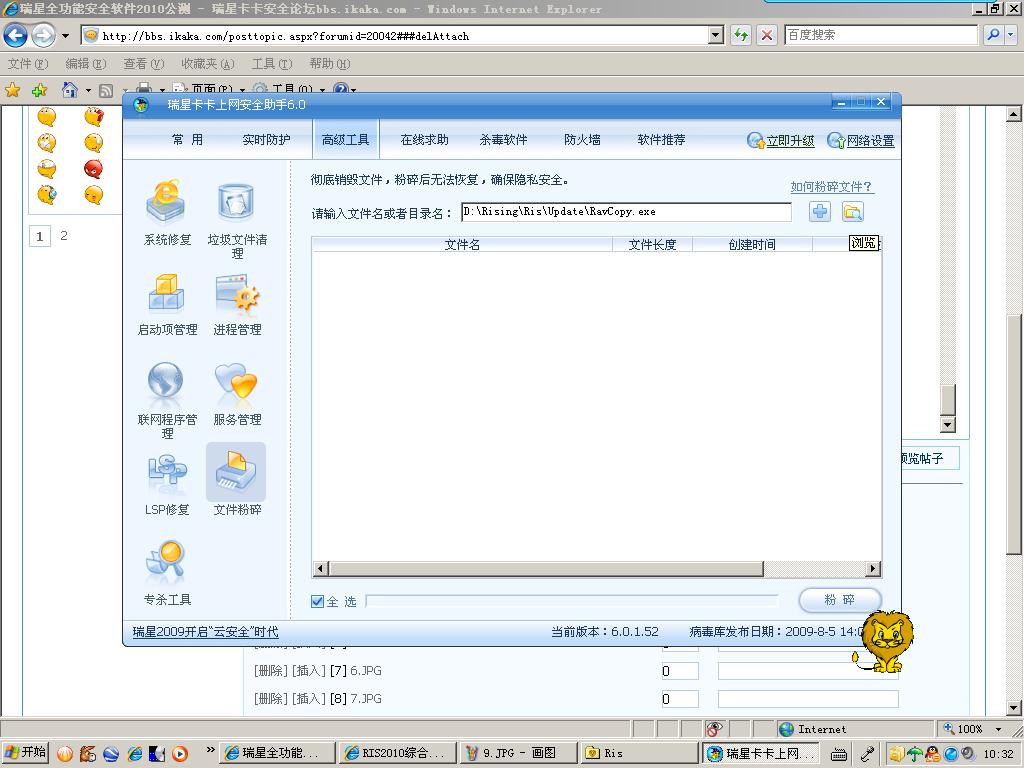
Task: Go to emoticon page 2
Action: coord(64,236)
